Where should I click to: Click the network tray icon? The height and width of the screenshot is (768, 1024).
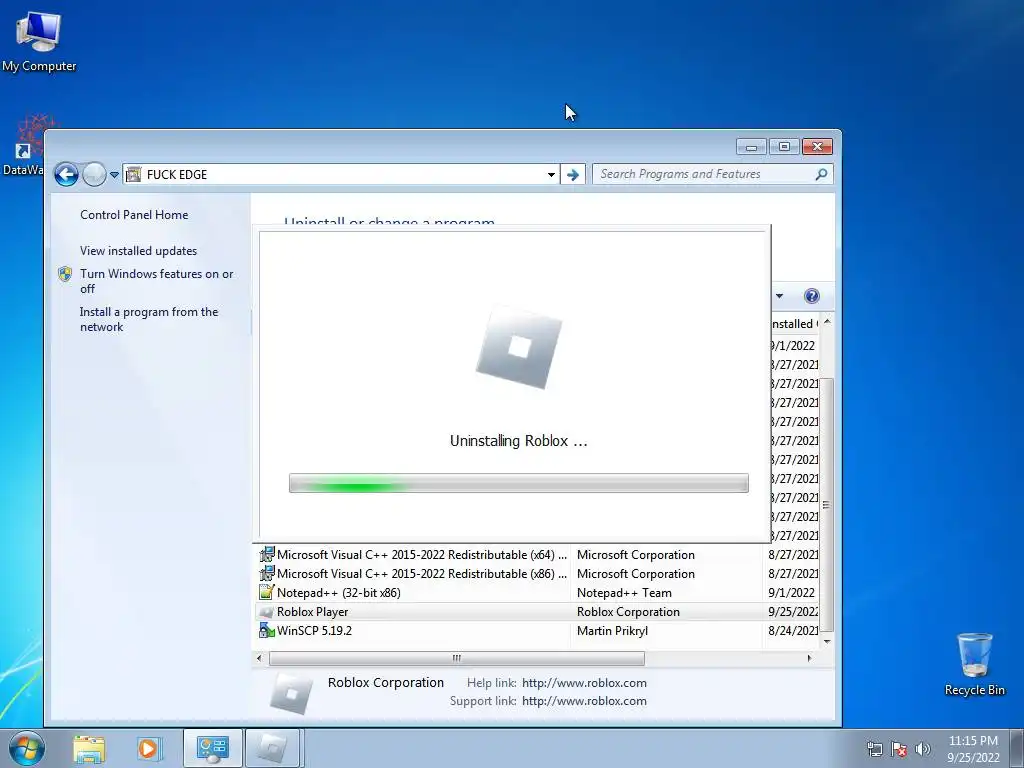coord(874,749)
